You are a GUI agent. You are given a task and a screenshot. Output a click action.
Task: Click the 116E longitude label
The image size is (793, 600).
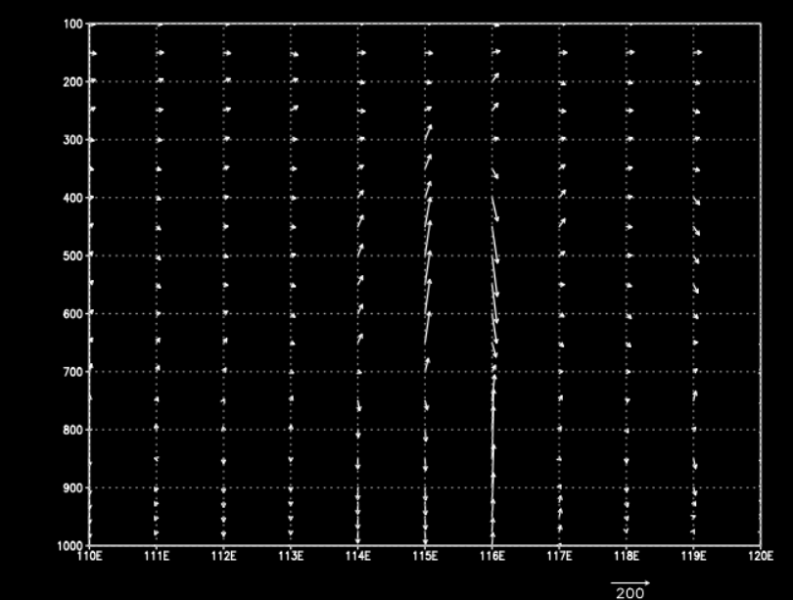[492, 555]
